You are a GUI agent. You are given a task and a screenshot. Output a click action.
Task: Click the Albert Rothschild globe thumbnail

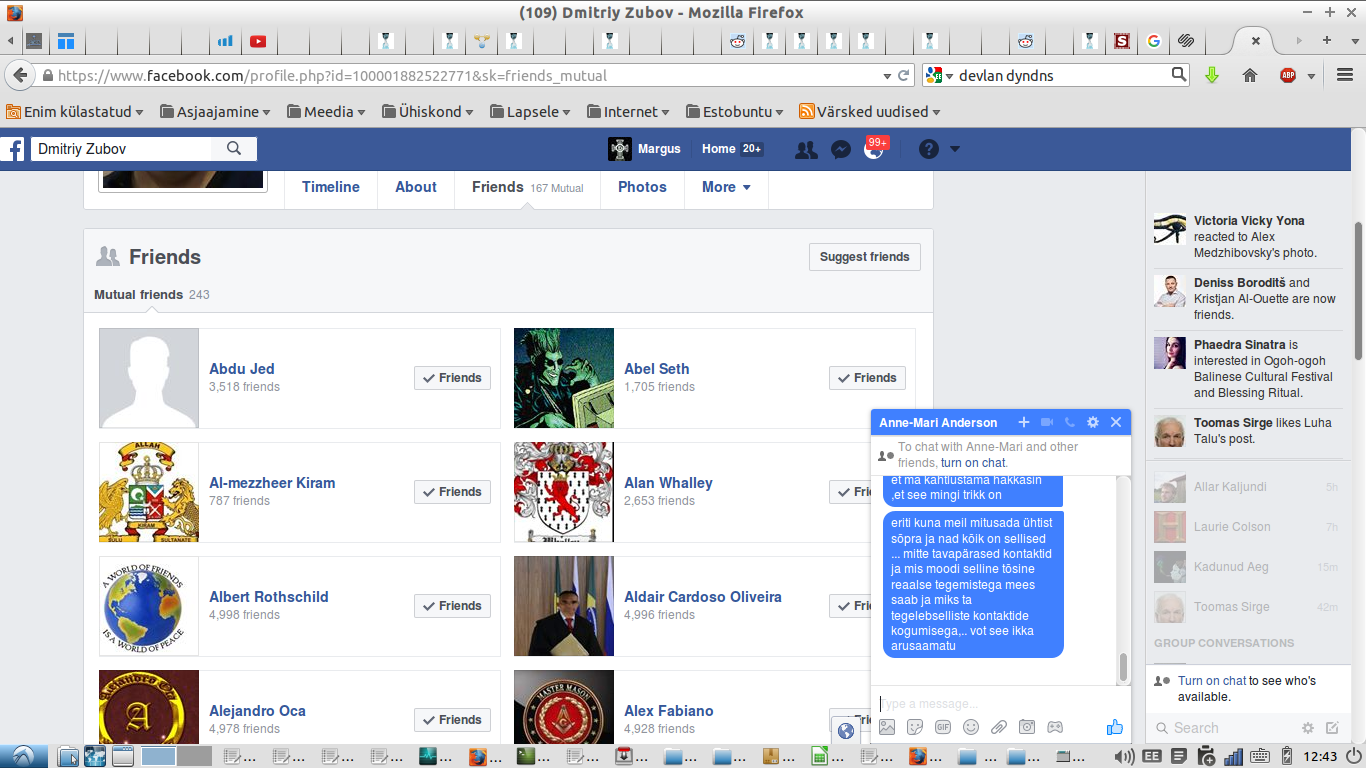tap(149, 606)
